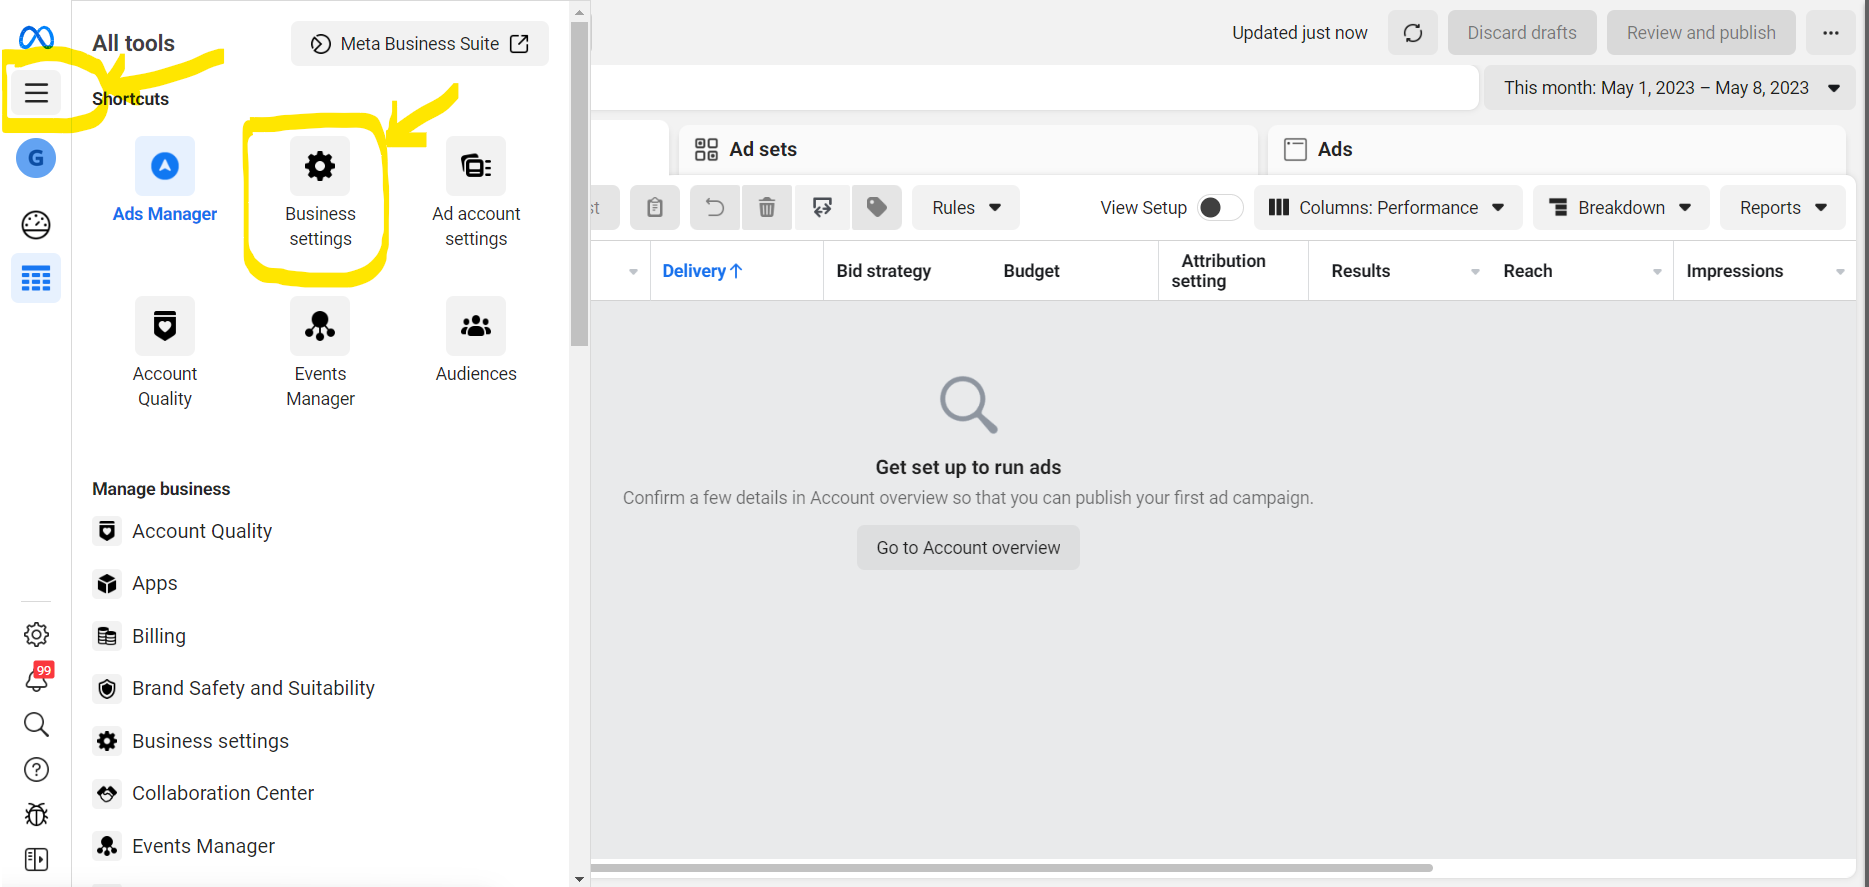The height and width of the screenshot is (887, 1869).
Task: Open the Audiences shortcut
Action: [x=476, y=341]
